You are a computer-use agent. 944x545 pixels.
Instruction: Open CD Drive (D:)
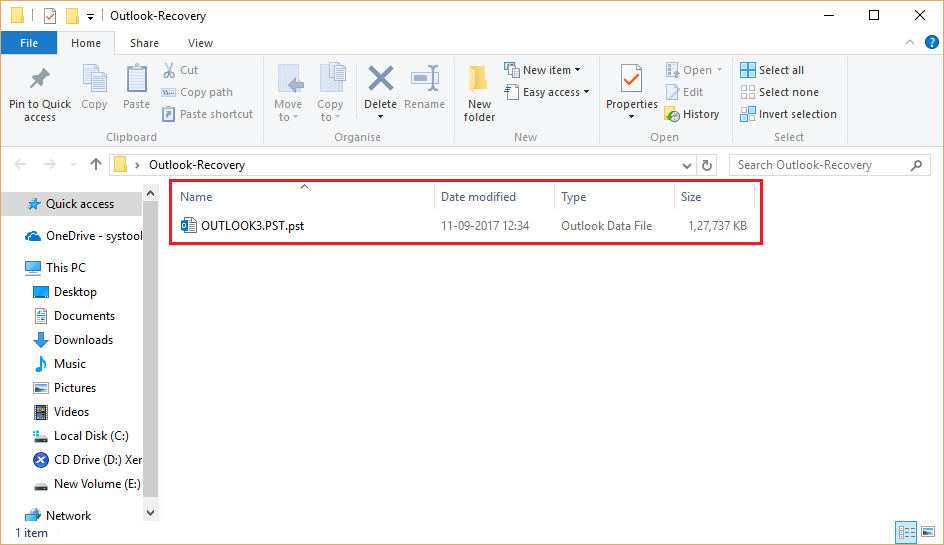tap(87, 460)
